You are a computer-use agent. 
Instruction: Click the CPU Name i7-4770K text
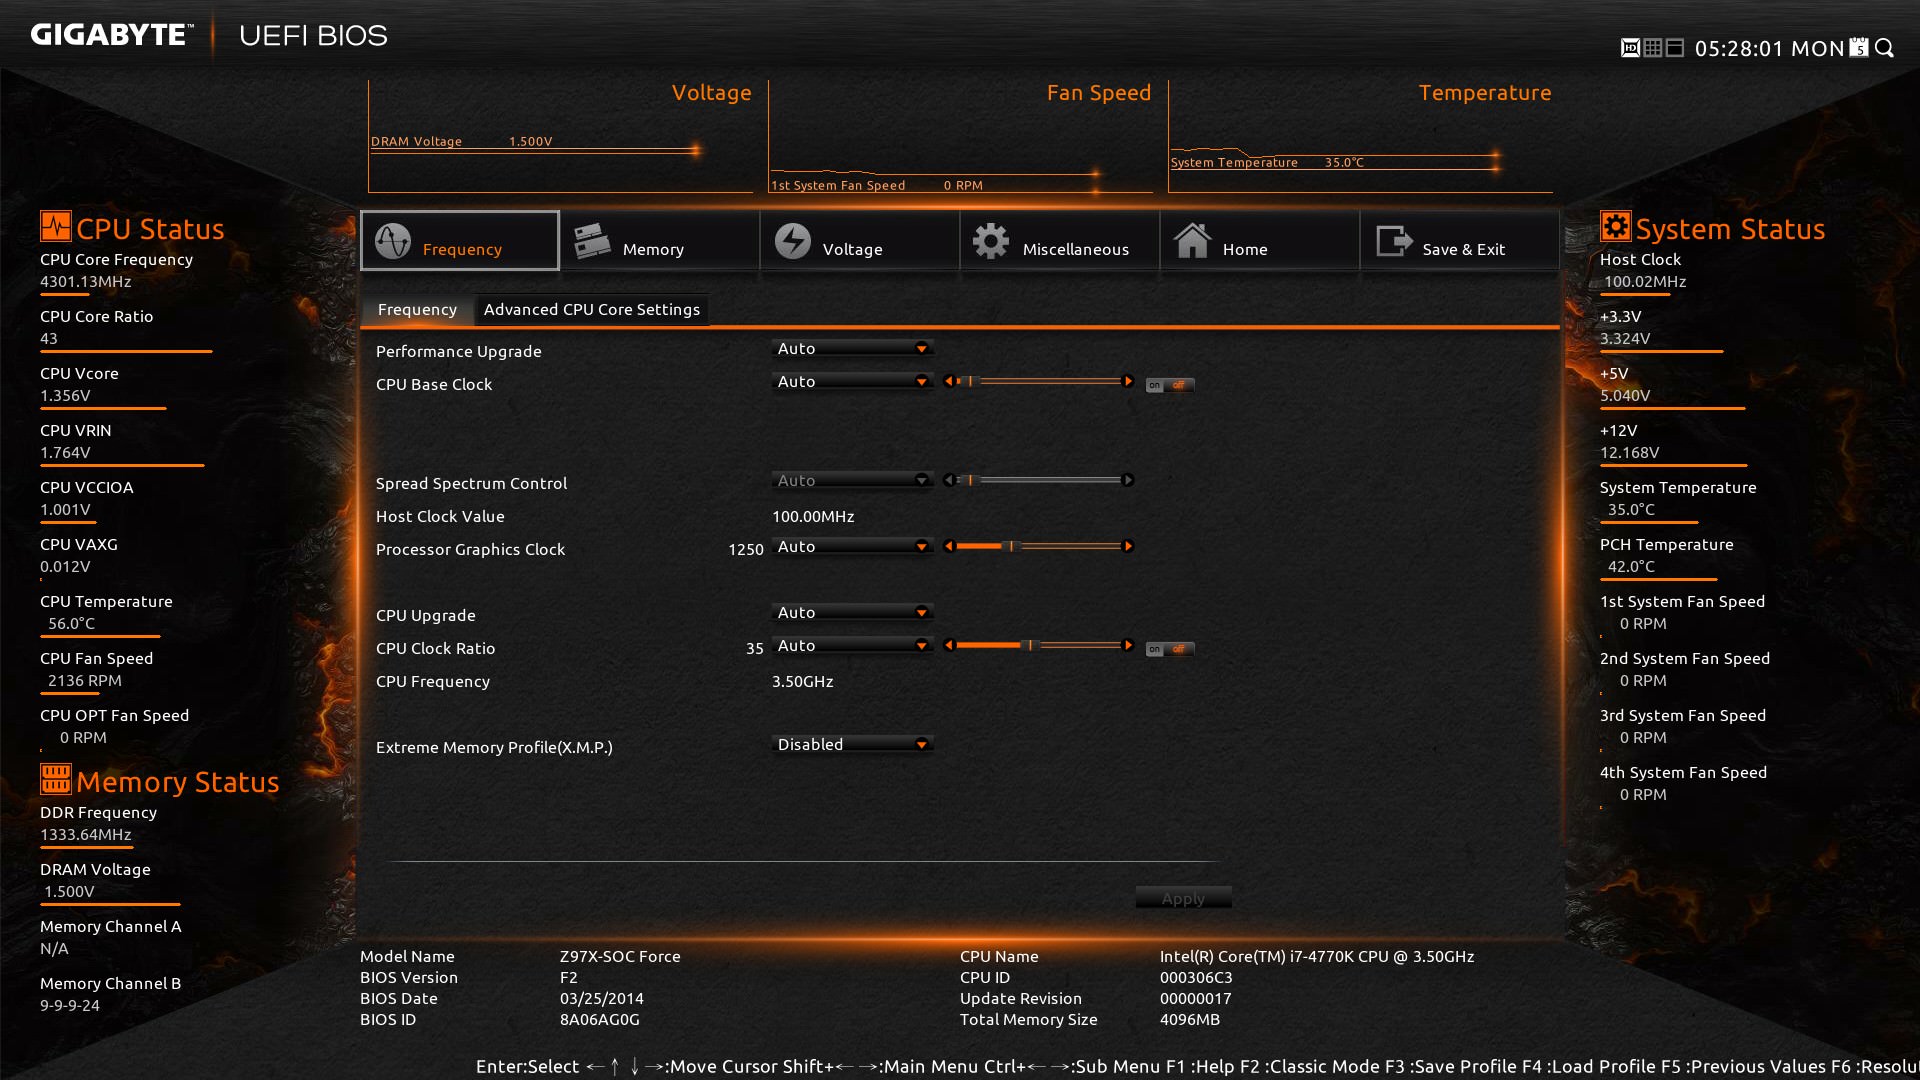(x=1317, y=956)
